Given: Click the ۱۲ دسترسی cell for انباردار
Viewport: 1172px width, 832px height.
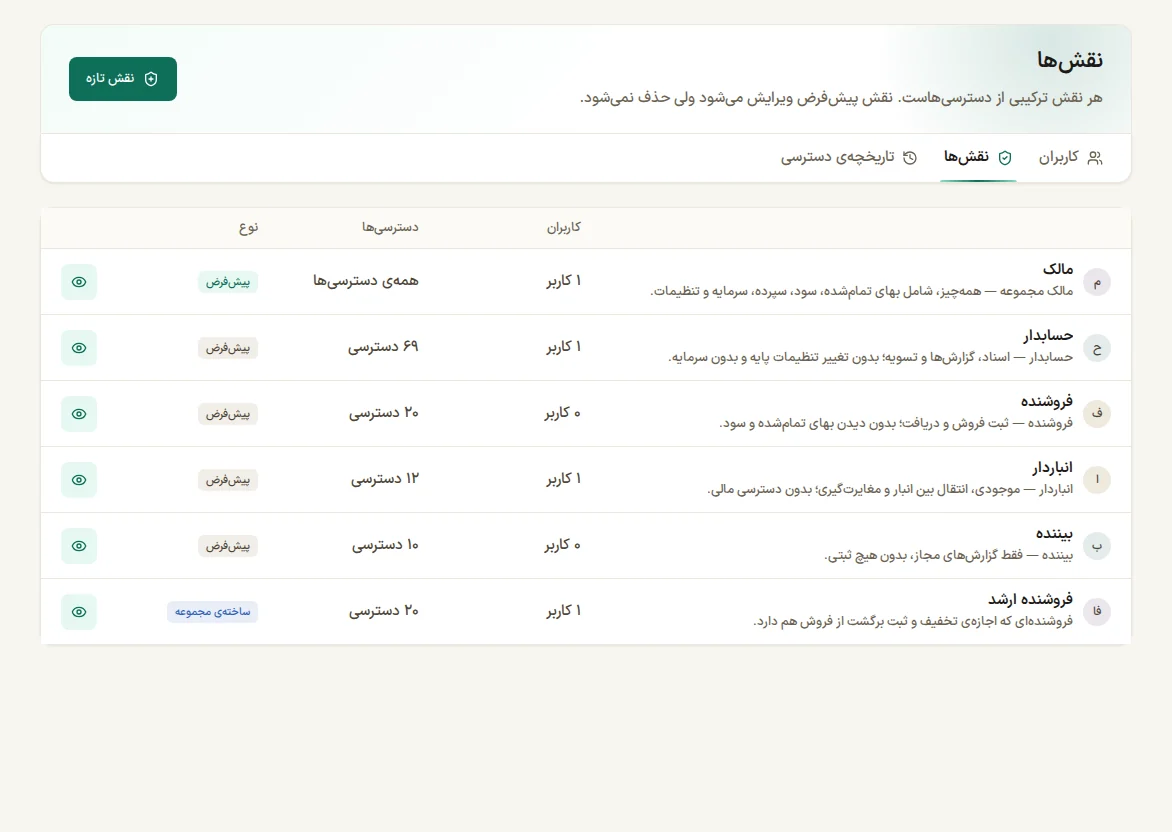Looking at the screenshot, I should [x=385, y=479].
